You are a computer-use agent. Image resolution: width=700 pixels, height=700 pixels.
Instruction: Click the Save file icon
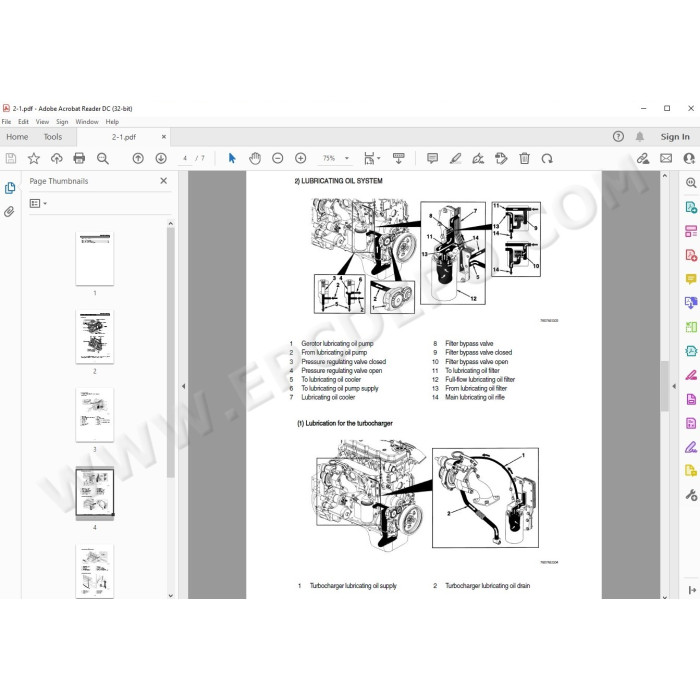[11, 158]
